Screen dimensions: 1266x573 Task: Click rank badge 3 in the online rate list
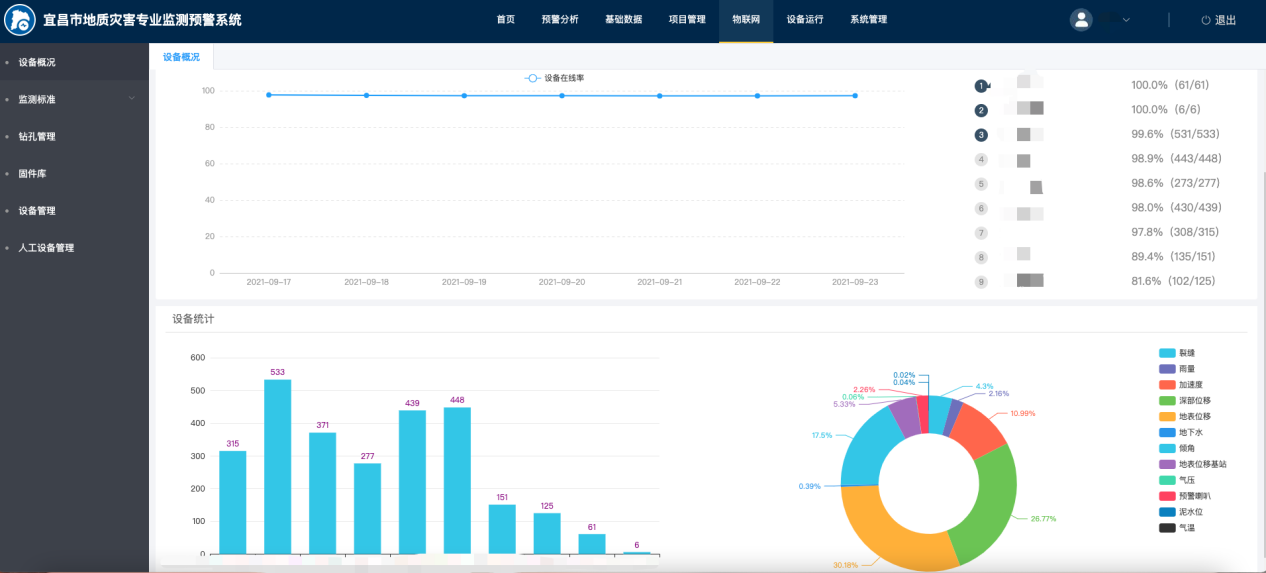tap(981, 135)
